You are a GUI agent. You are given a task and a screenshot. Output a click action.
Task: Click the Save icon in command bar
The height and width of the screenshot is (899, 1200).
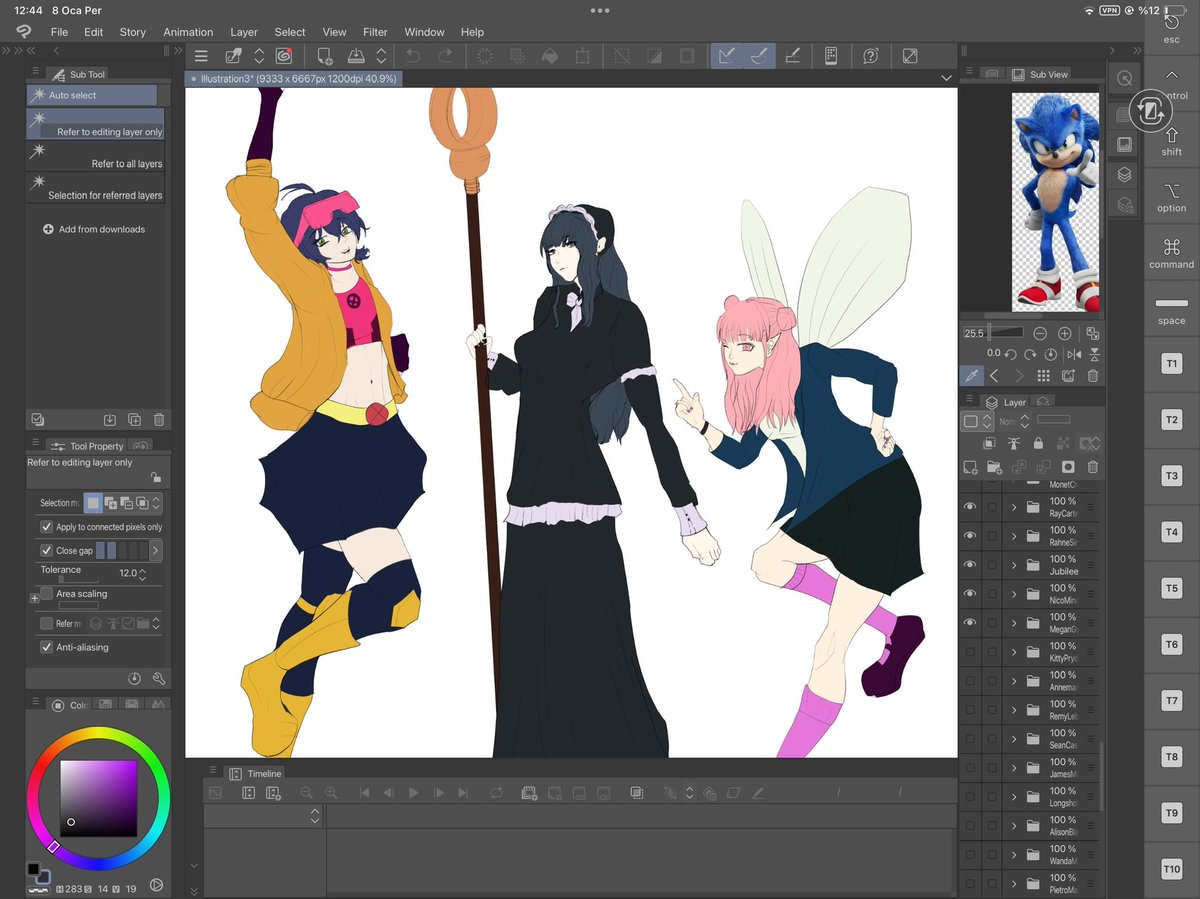coord(356,57)
